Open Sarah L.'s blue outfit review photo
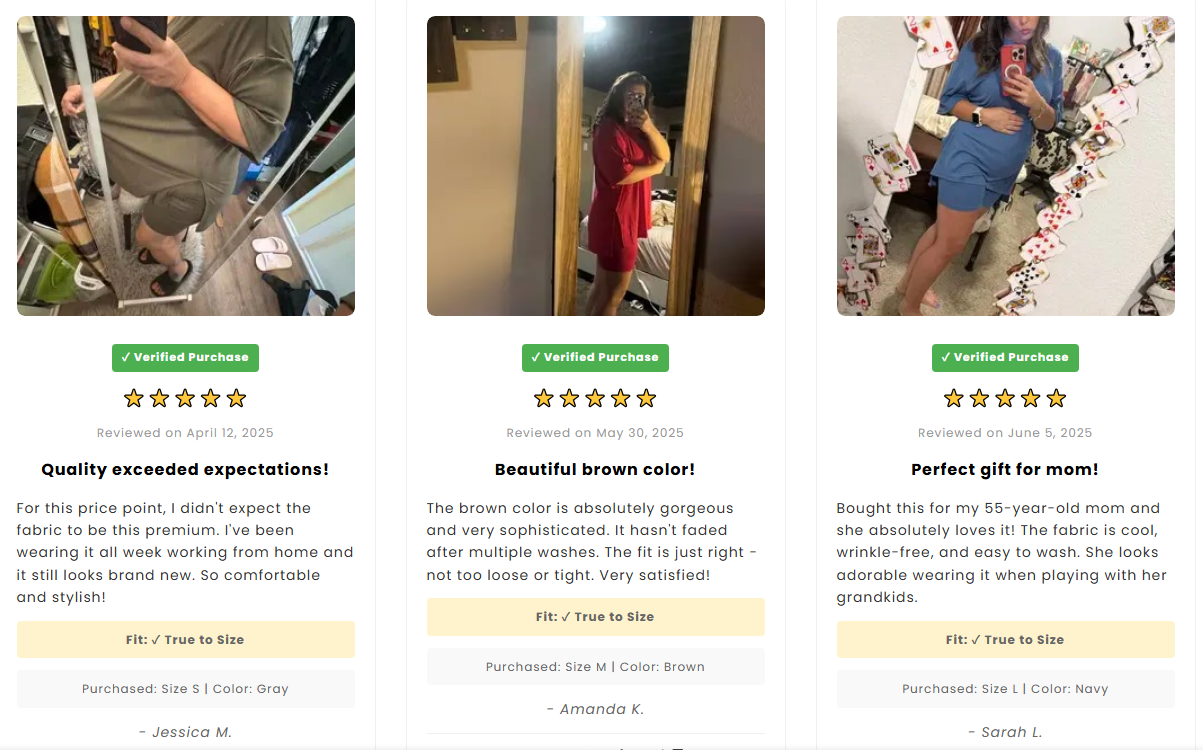The width and height of the screenshot is (1203, 750). coord(1006,166)
